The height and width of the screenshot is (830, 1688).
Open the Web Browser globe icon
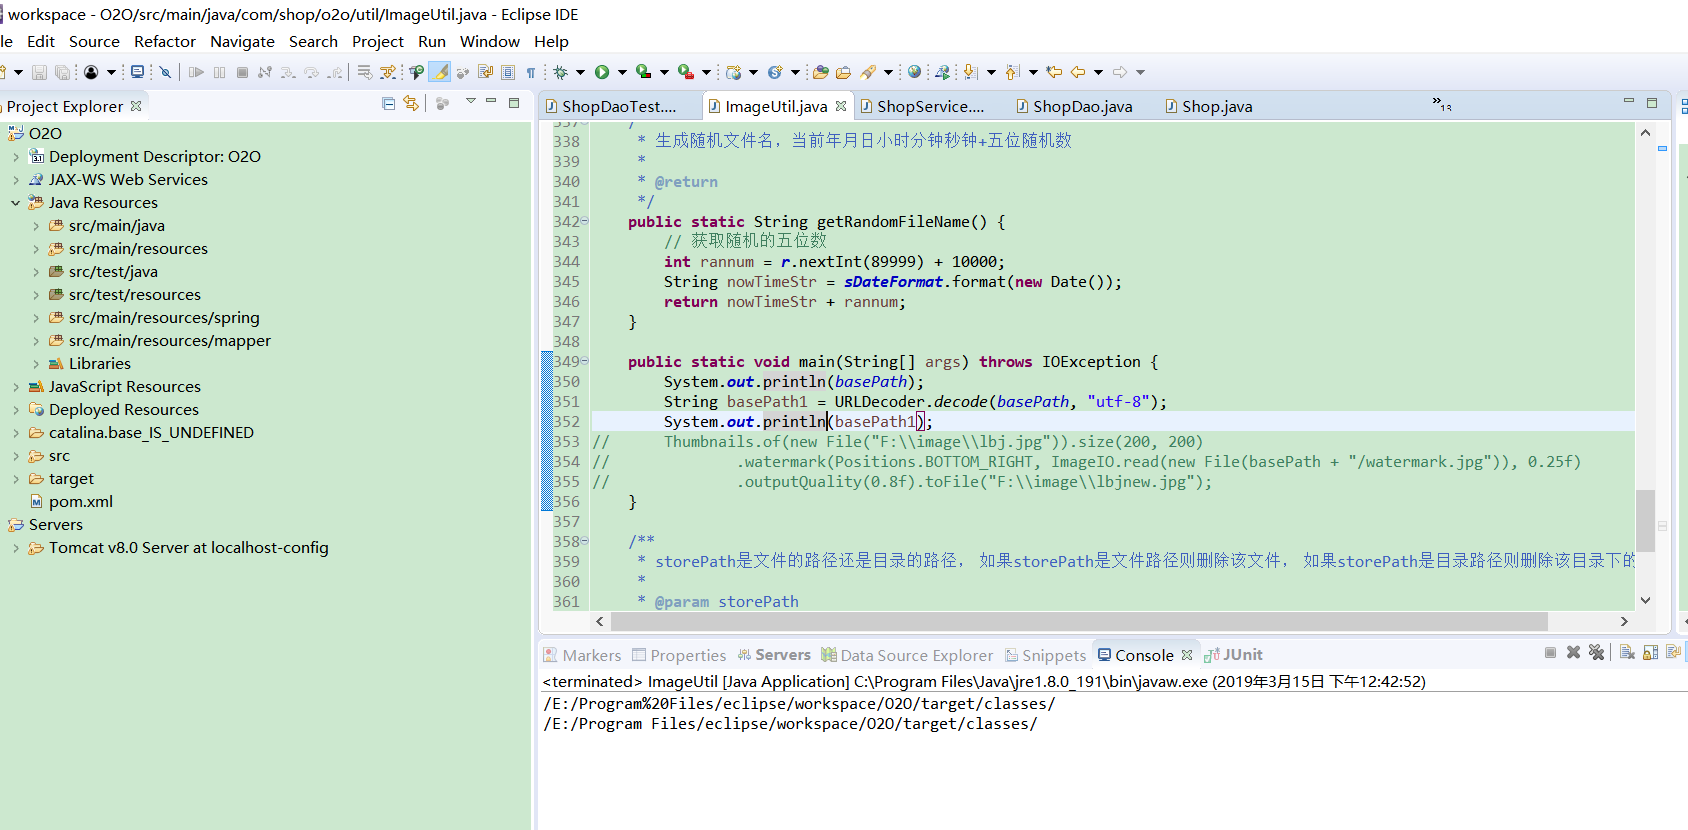pyautogui.click(x=914, y=72)
